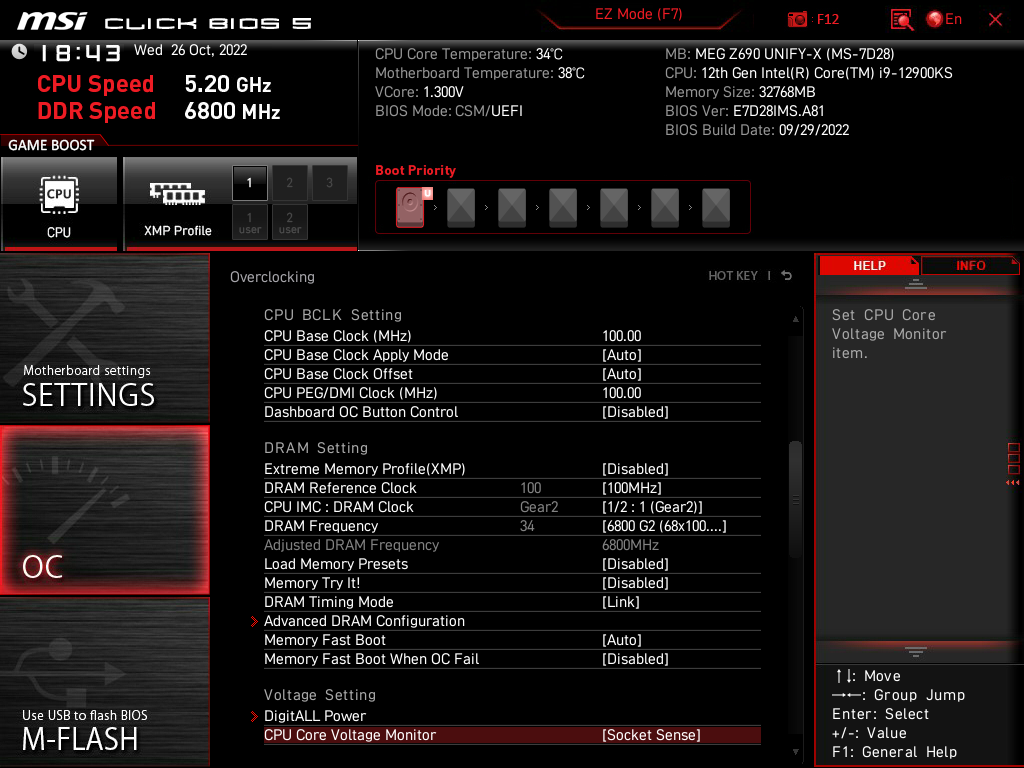The image size is (1024, 768).
Task: Open the M-FLASH BIOS flash section
Action: click(104, 681)
